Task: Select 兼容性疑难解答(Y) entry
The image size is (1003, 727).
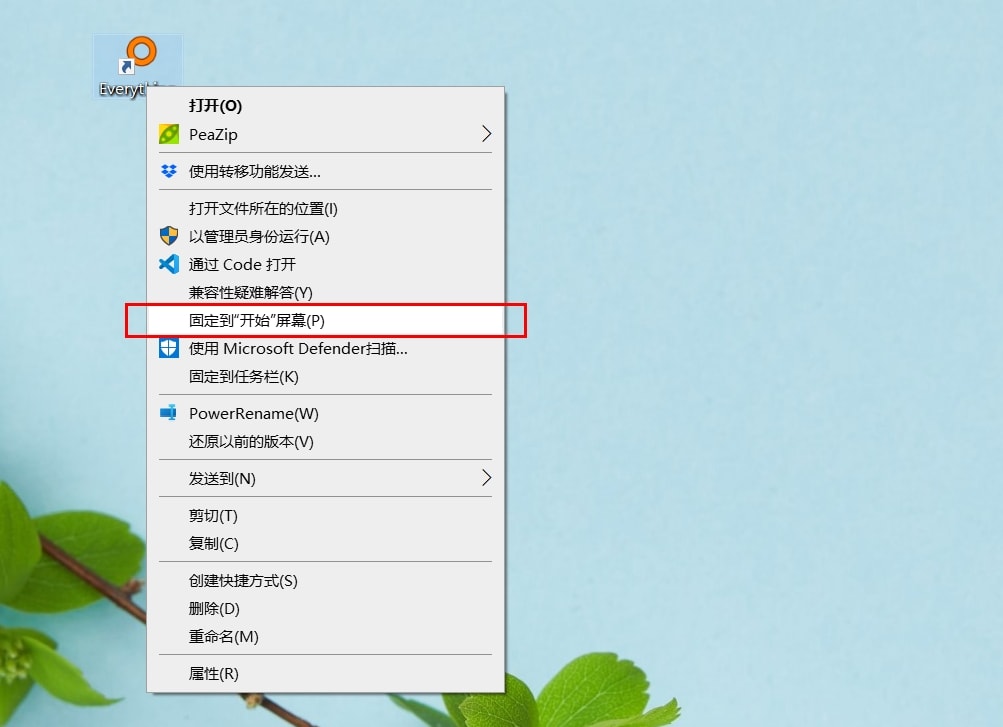Action: tap(326, 292)
